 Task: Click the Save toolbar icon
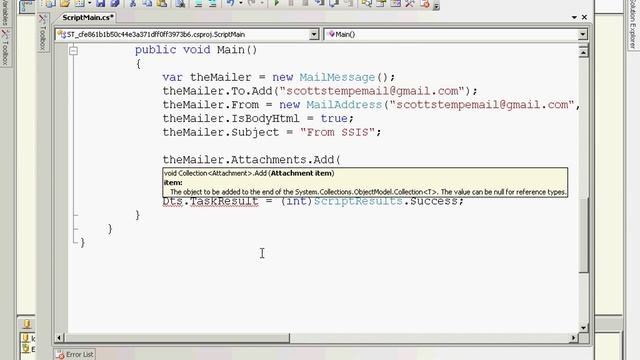point(100,4)
